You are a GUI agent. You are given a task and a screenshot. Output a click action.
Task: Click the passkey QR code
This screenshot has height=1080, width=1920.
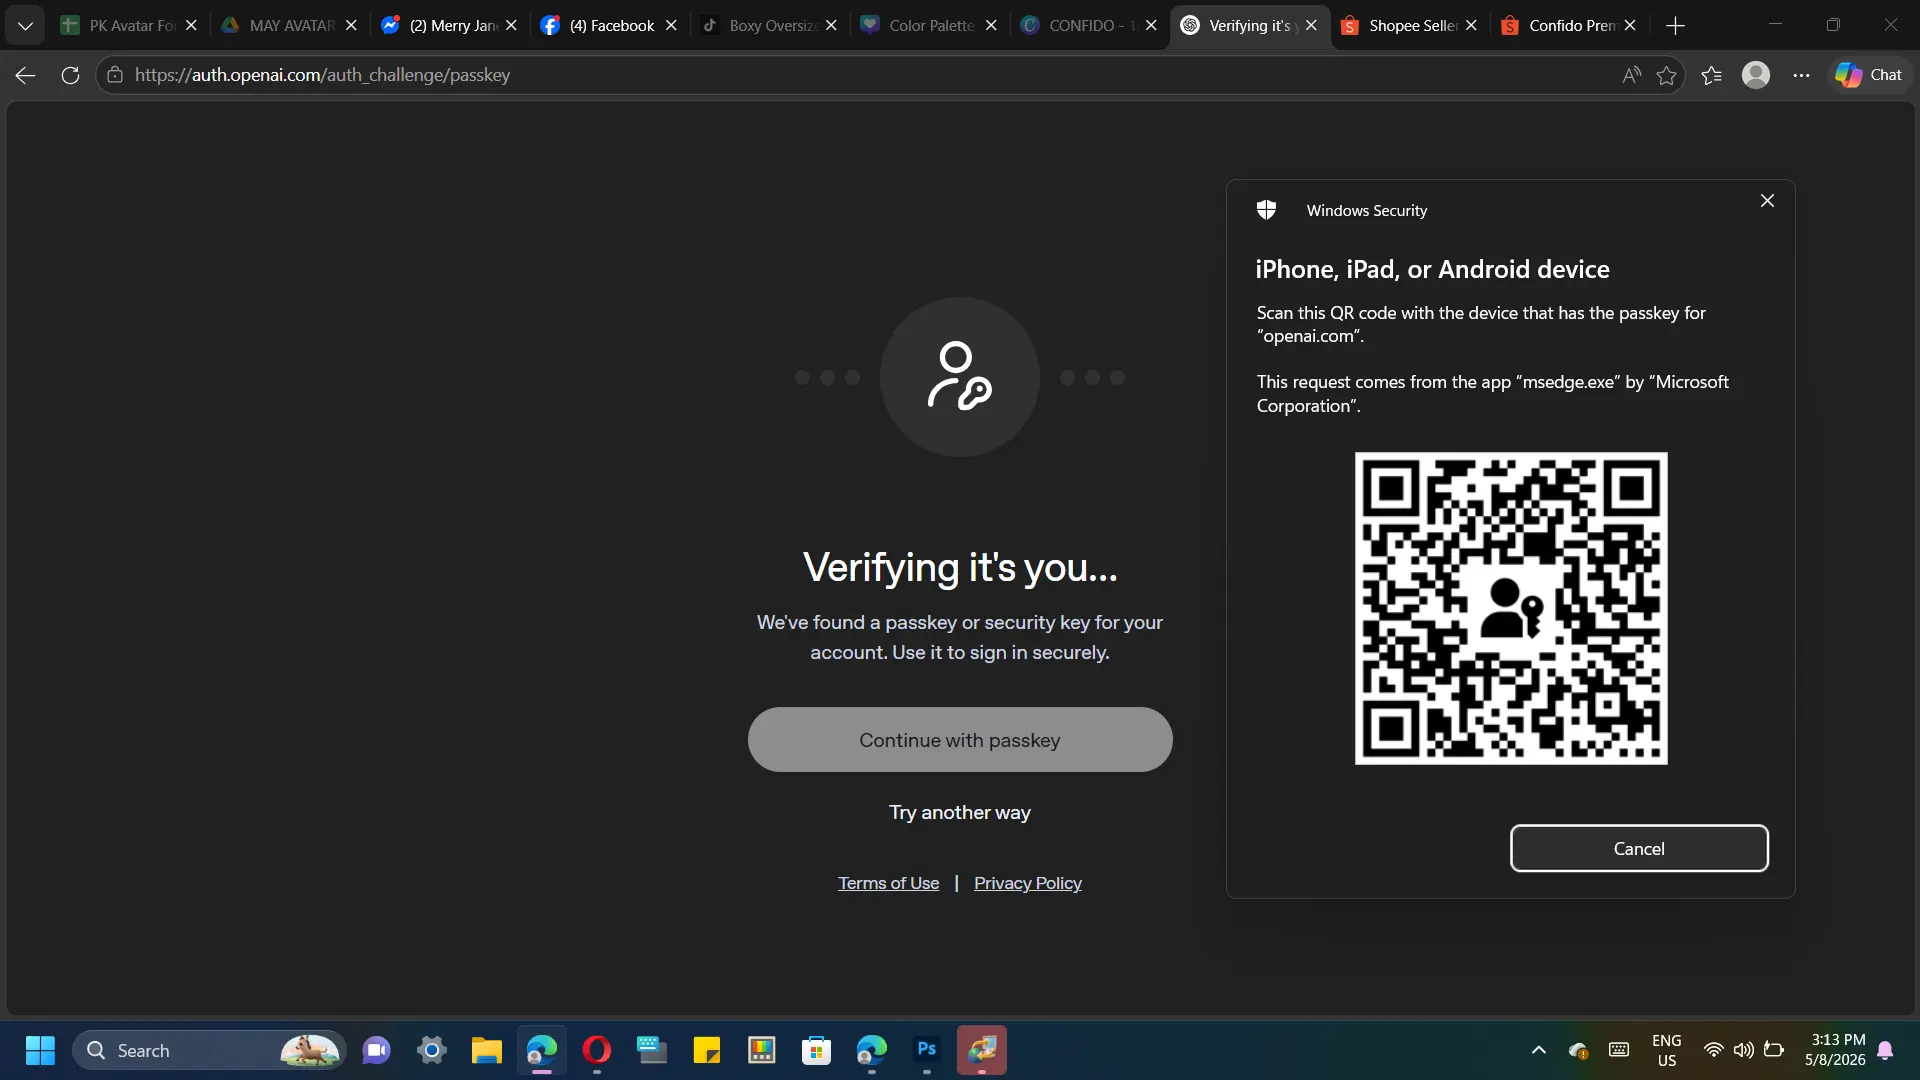[x=1511, y=608]
